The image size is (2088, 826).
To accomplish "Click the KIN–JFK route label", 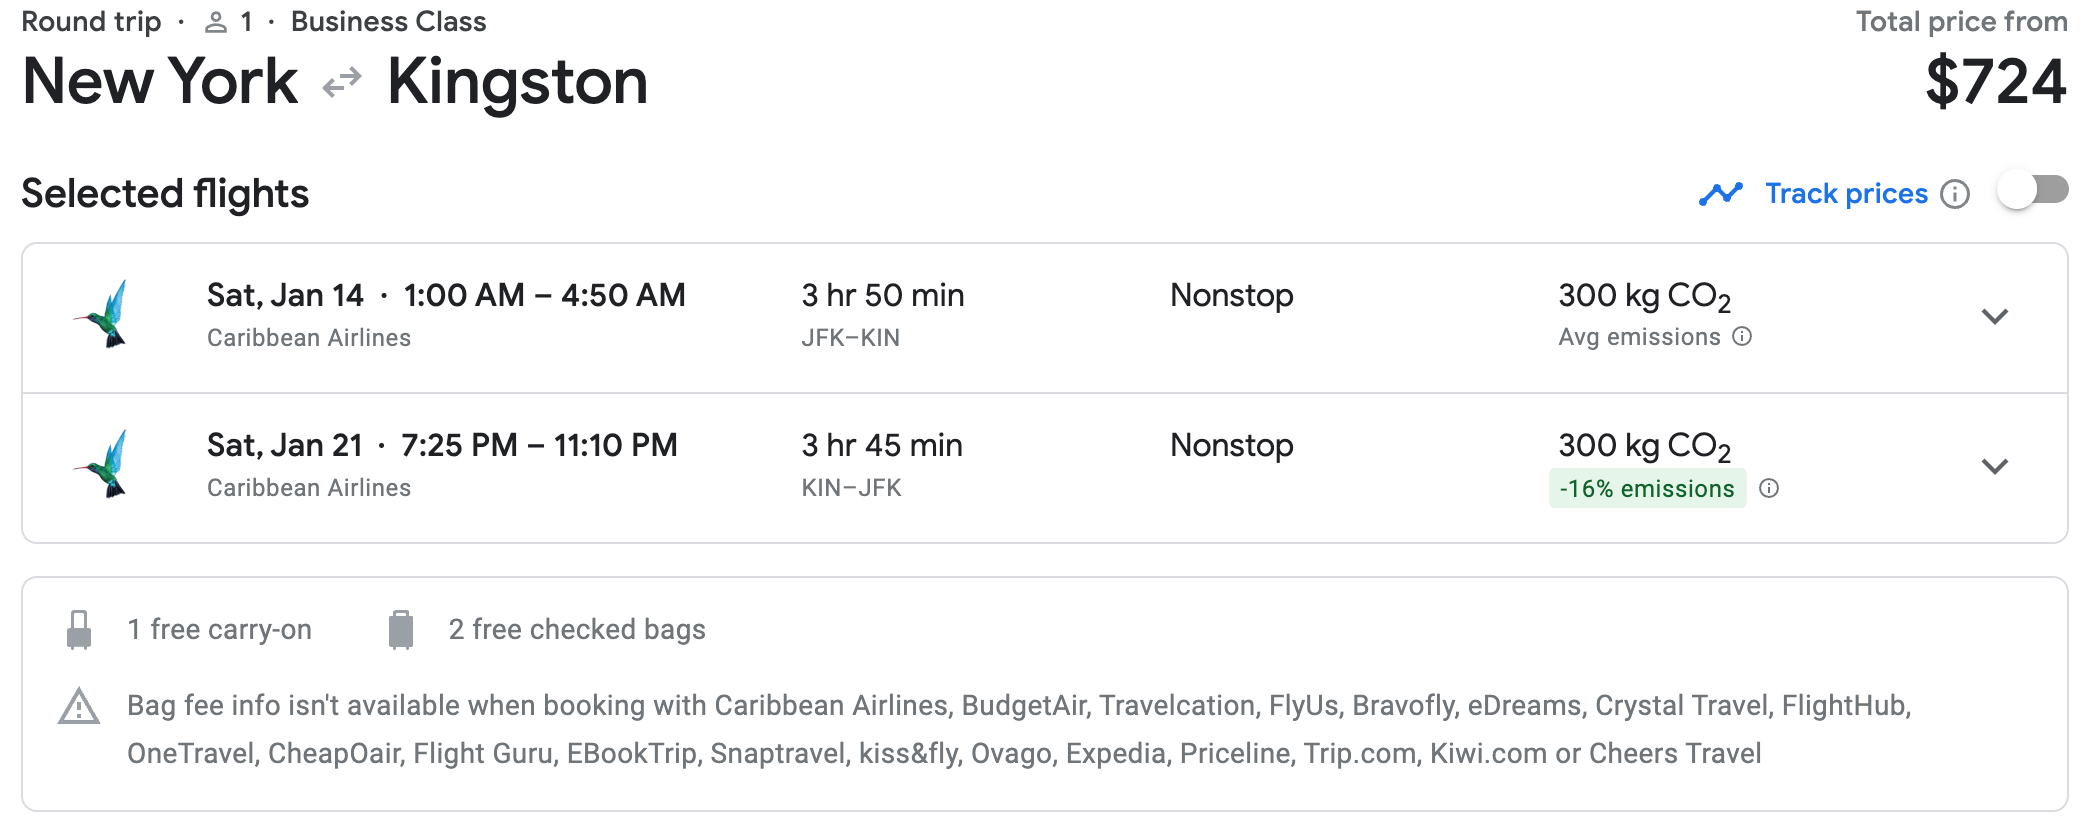I will [851, 488].
